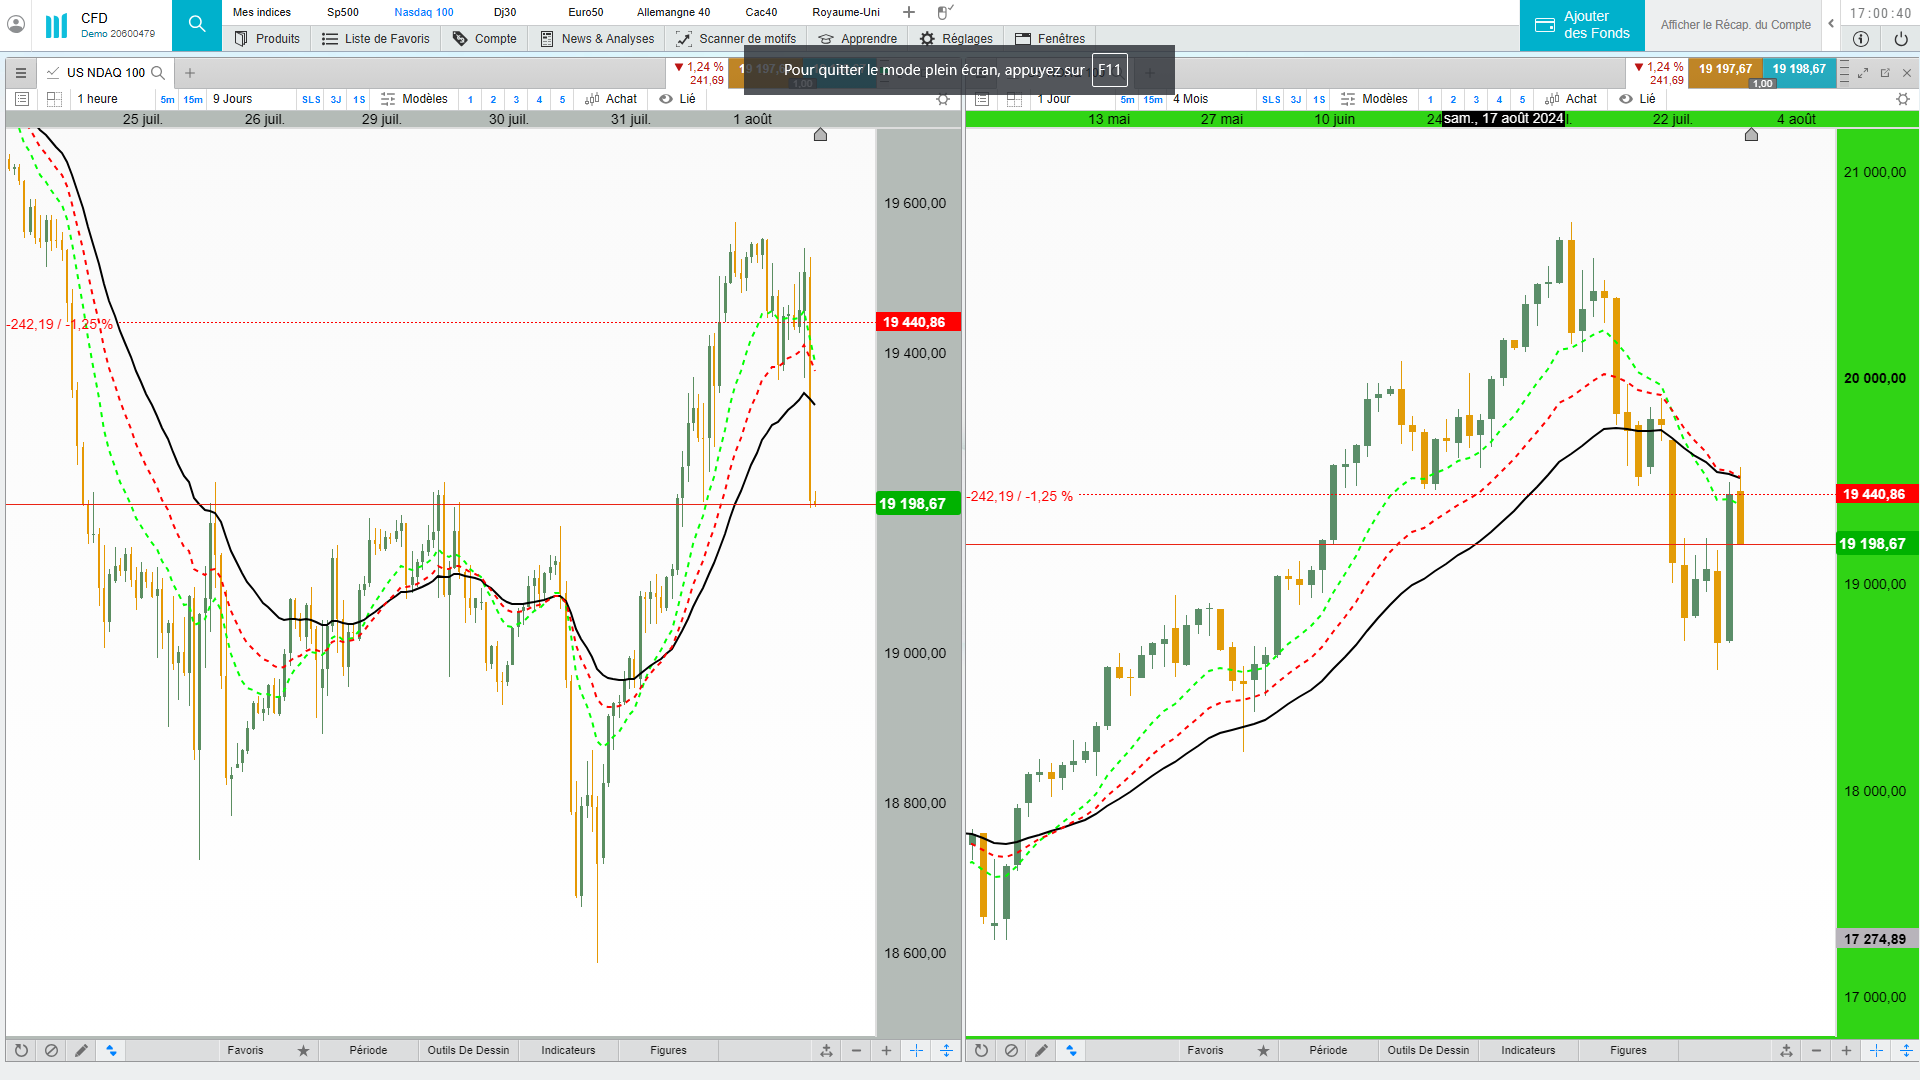Click the power logout icon top right

(1900, 39)
